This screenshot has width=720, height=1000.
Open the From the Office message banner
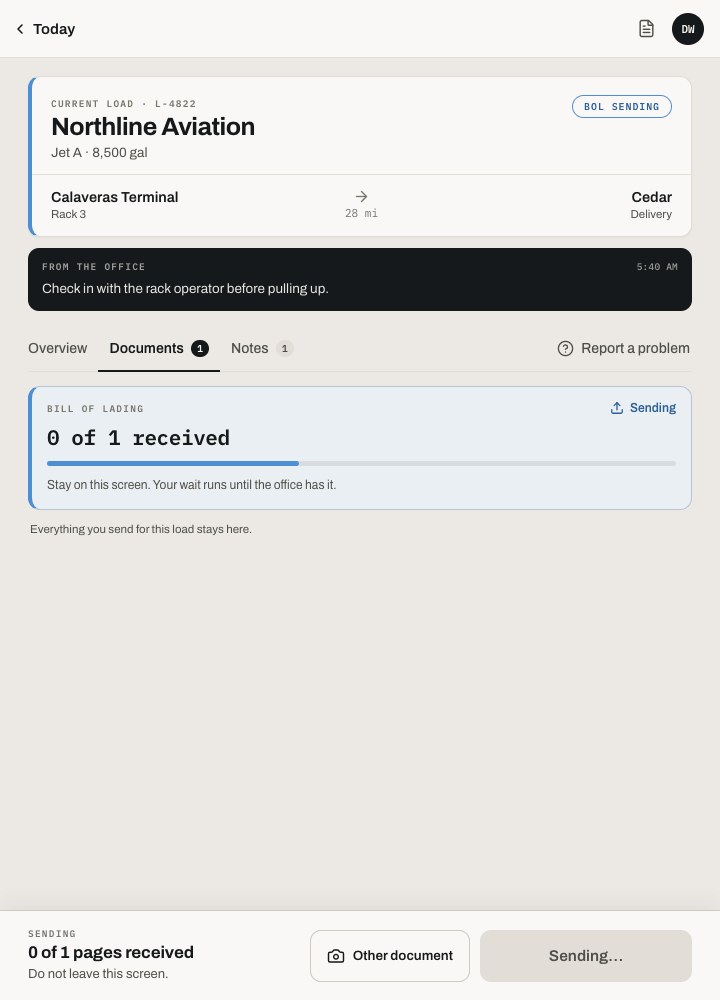tap(360, 279)
